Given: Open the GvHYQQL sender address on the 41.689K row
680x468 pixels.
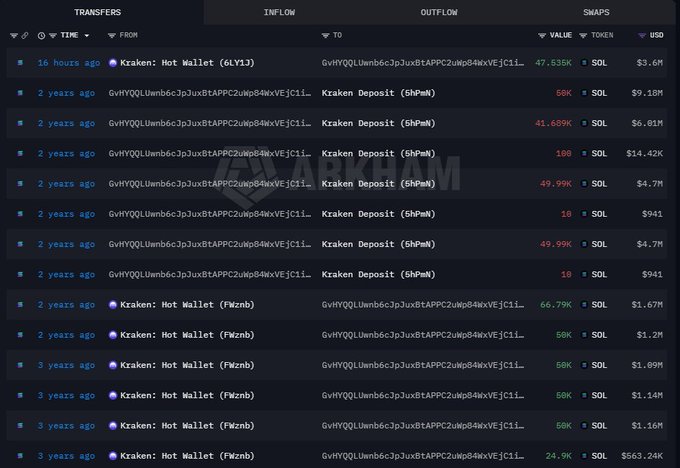Looking at the screenshot, I should [x=210, y=123].
